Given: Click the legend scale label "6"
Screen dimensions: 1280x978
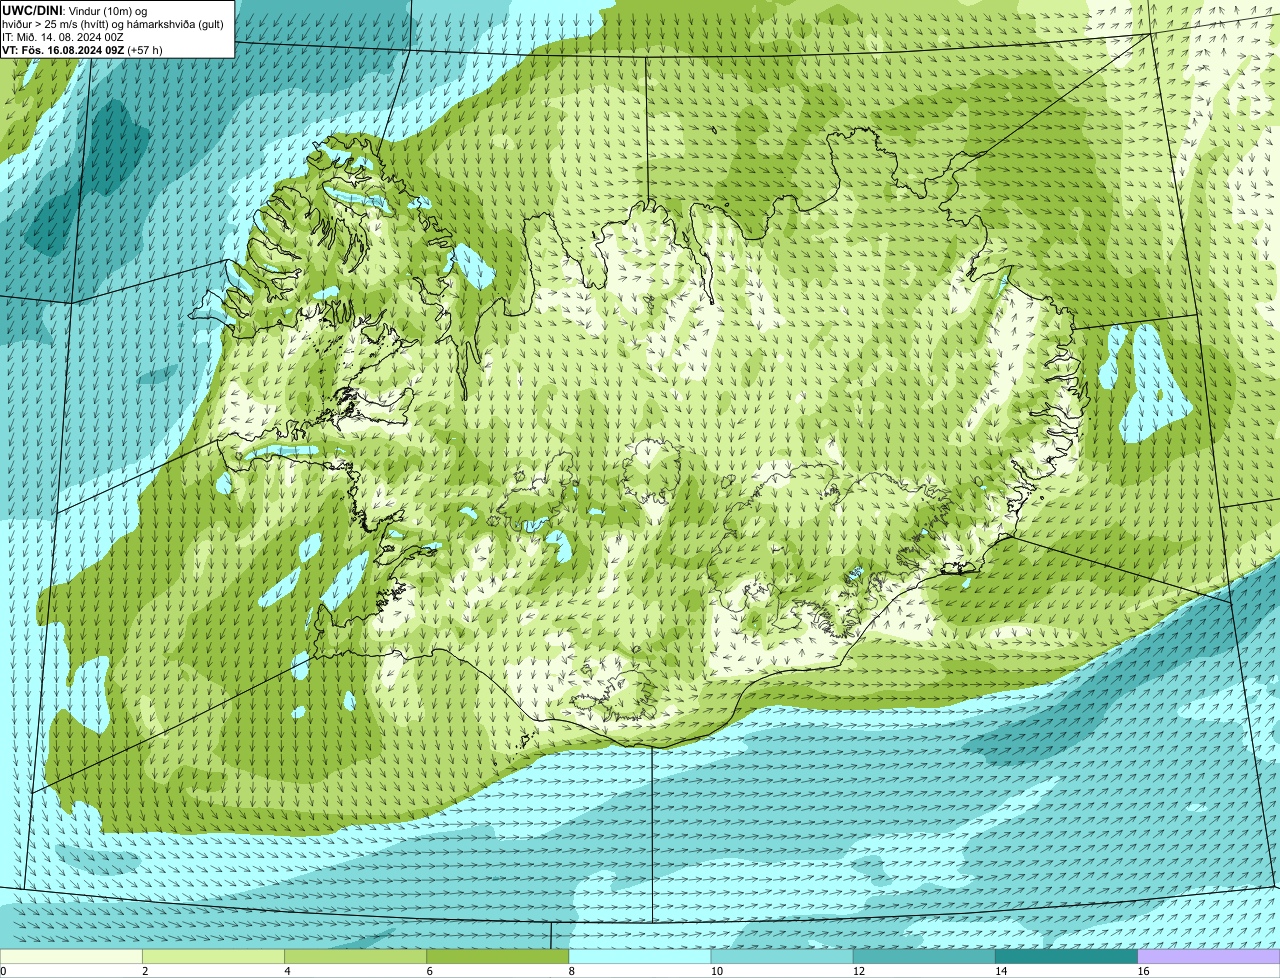Looking at the screenshot, I should pos(430,971).
